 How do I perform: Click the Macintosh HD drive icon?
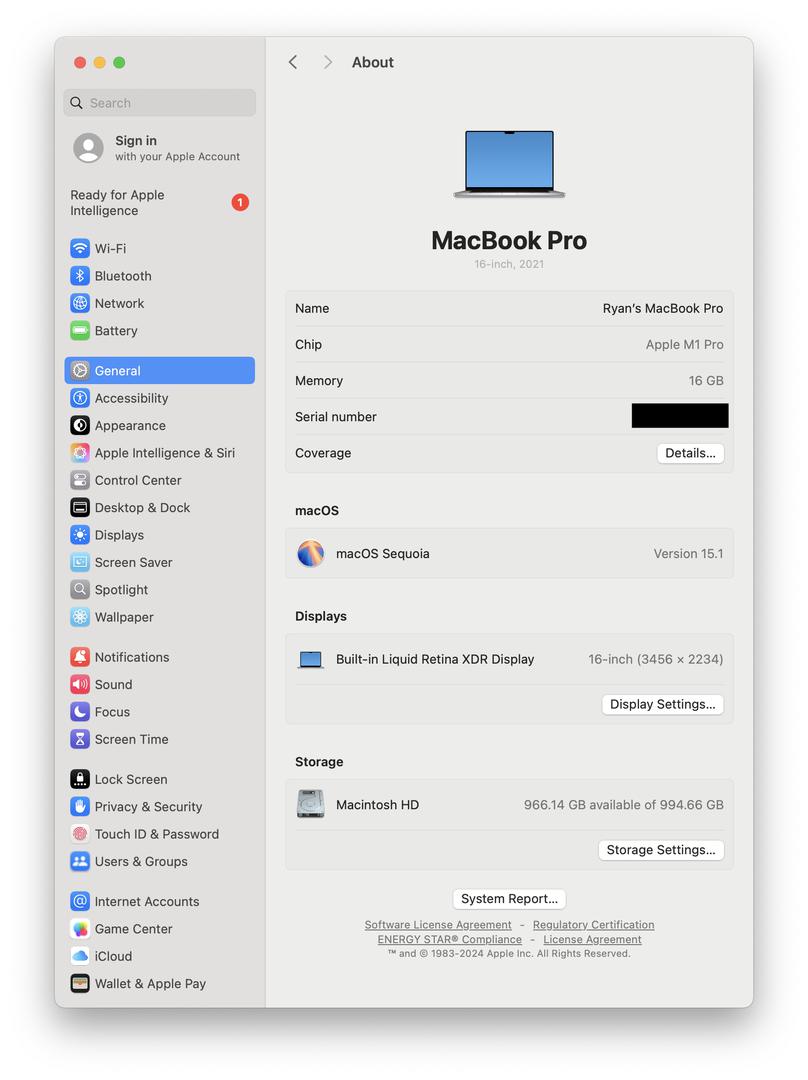pos(311,804)
